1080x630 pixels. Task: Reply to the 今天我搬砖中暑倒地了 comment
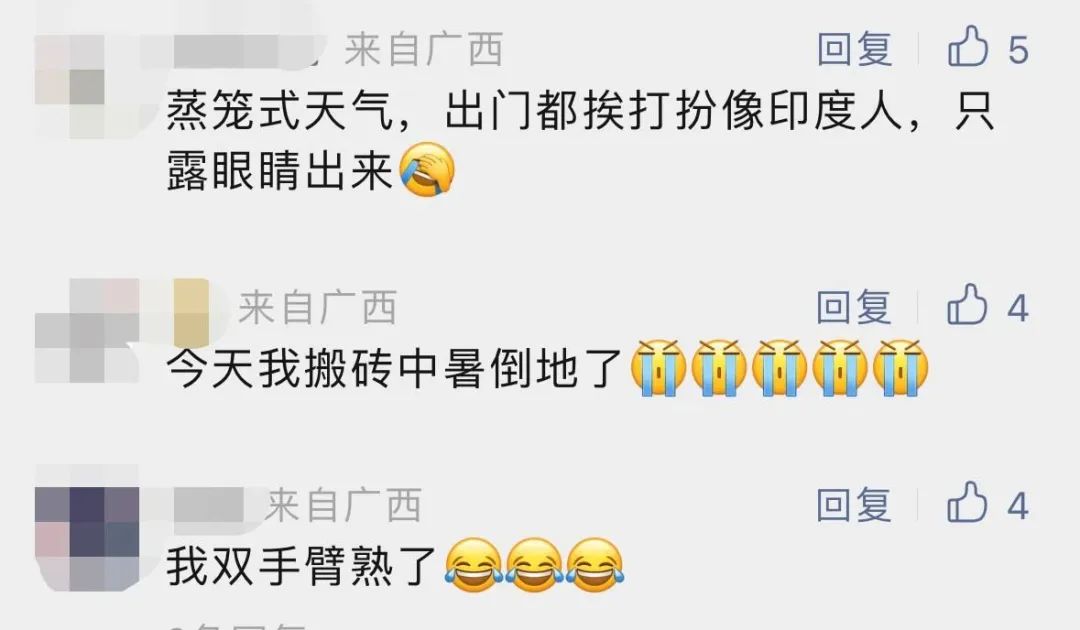pos(854,306)
